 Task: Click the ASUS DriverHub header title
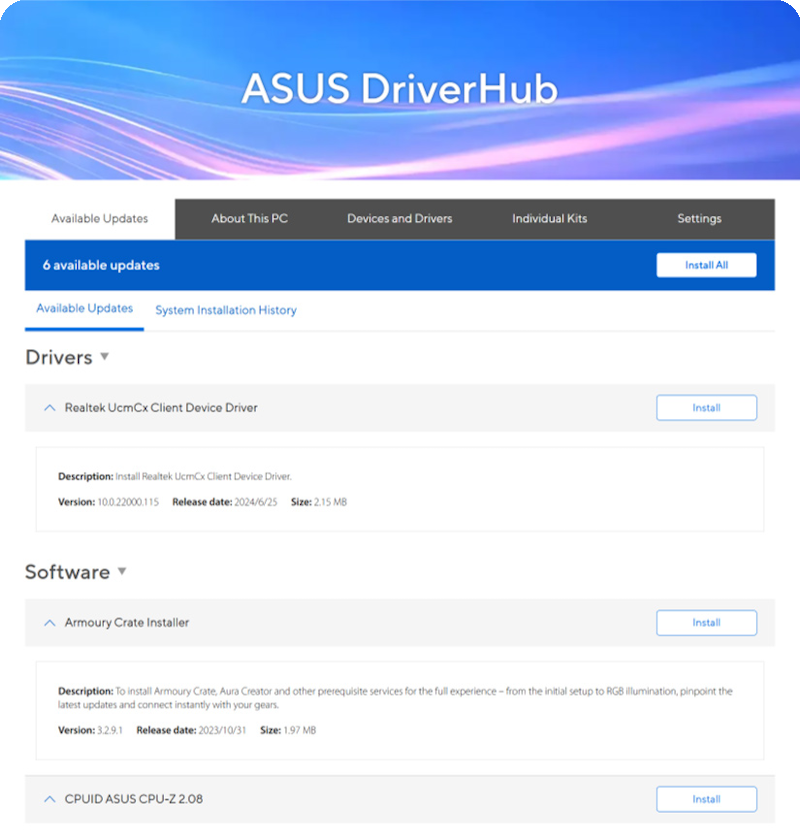click(400, 90)
